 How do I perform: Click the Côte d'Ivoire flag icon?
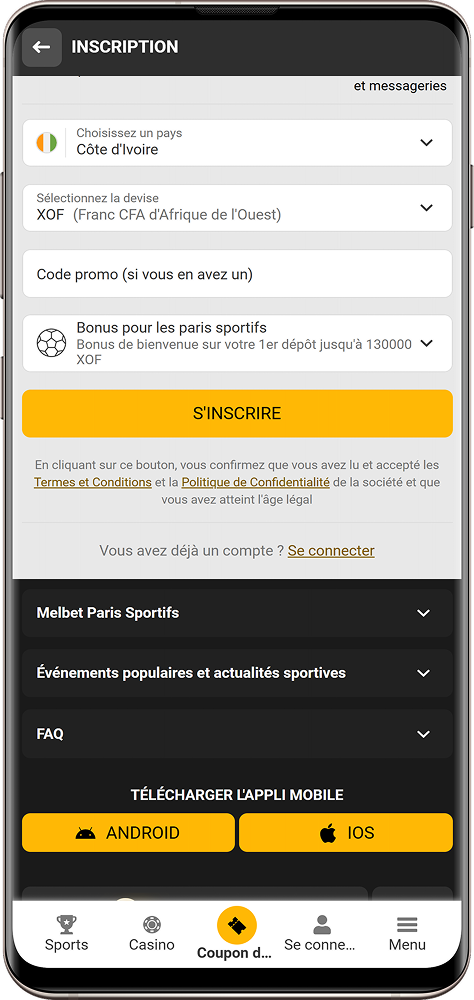coord(47,142)
